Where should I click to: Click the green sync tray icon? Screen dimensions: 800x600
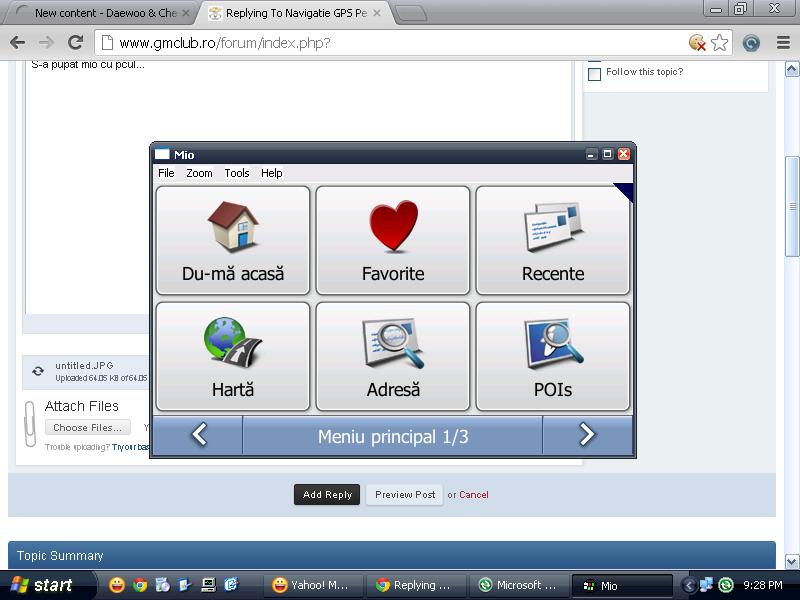click(726, 585)
